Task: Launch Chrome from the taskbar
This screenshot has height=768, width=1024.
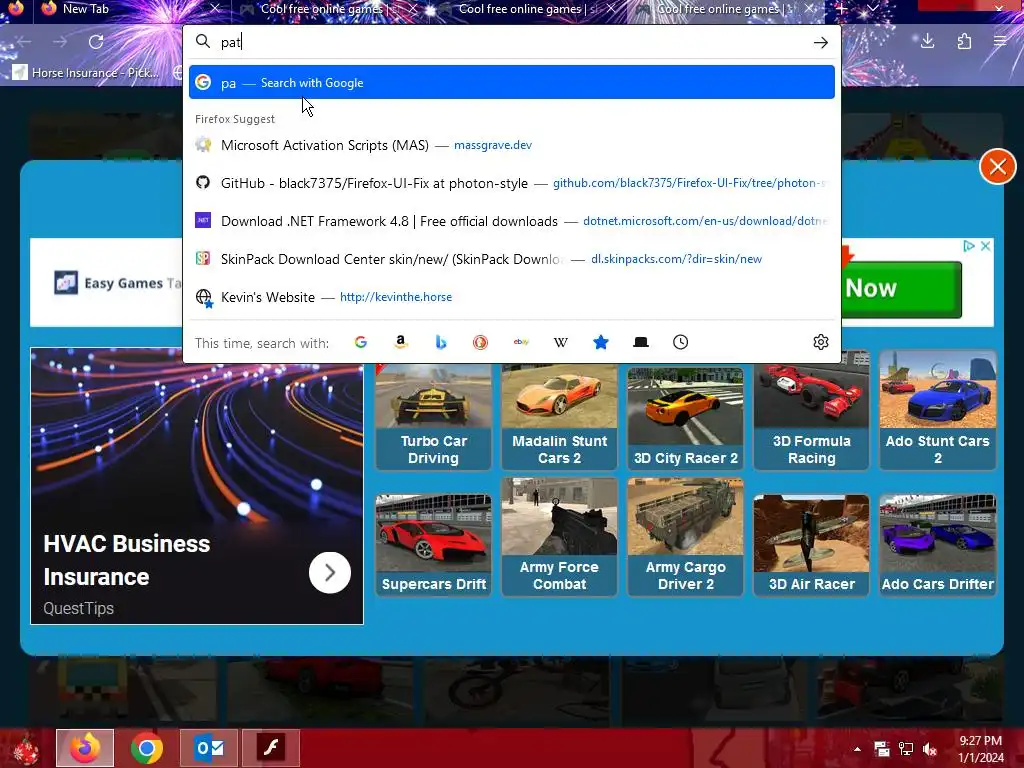Action: tap(147, 748)
